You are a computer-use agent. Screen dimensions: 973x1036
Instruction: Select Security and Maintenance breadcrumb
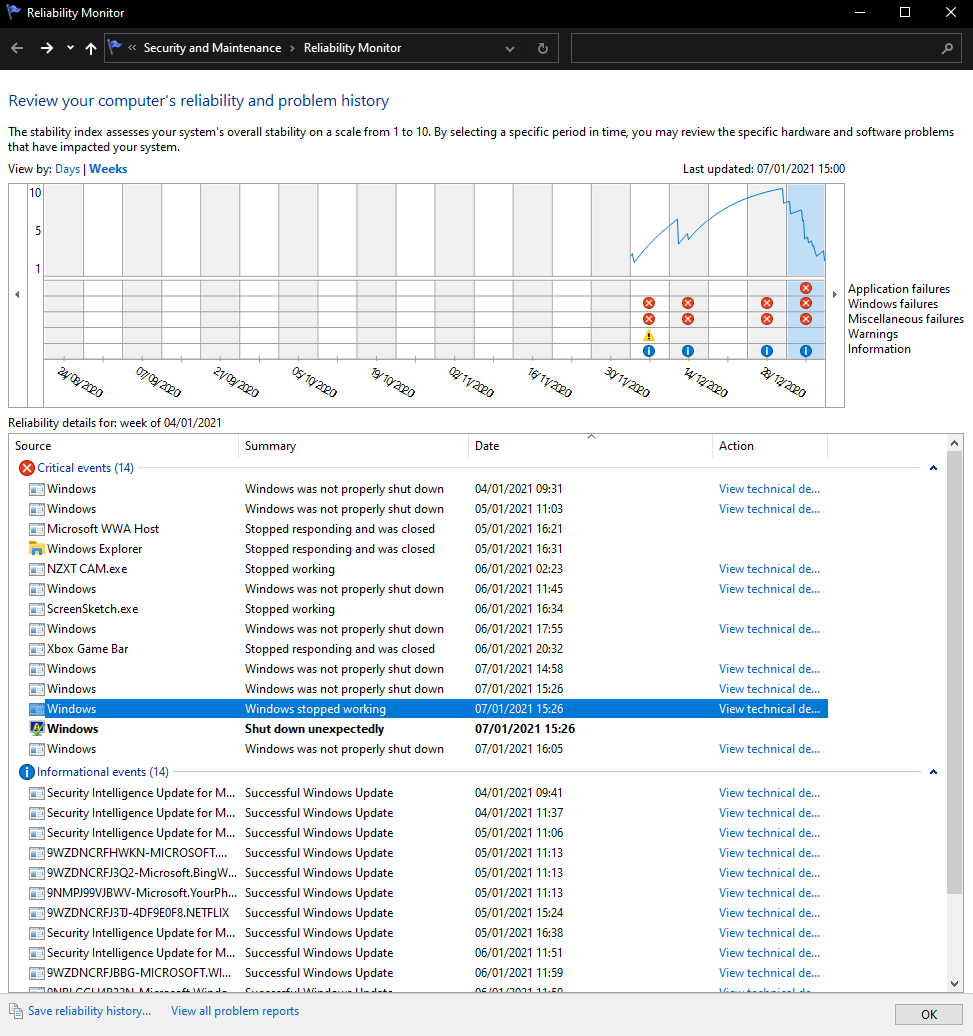pyautogui.click(x=212, y=48)
